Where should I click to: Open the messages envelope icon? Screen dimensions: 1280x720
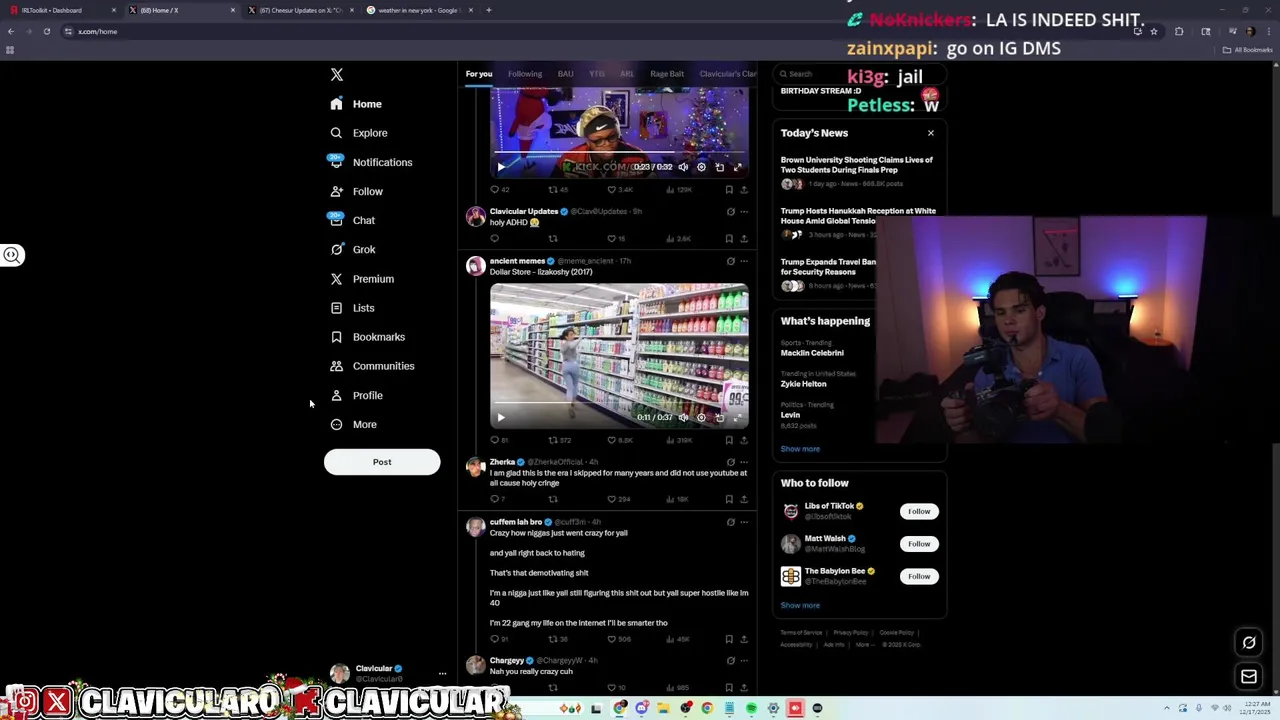(x=1249, y=677)
